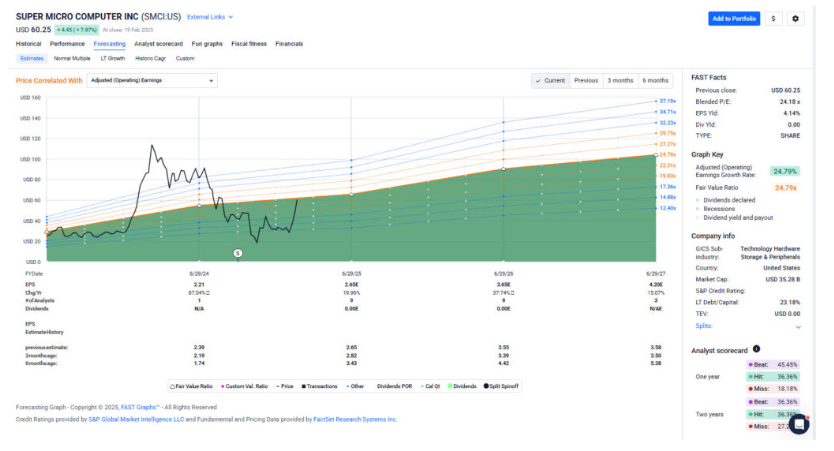Screen dimensions: 834x451
Task: Click 37.19x multiple line label
Action: click(668, 101)
